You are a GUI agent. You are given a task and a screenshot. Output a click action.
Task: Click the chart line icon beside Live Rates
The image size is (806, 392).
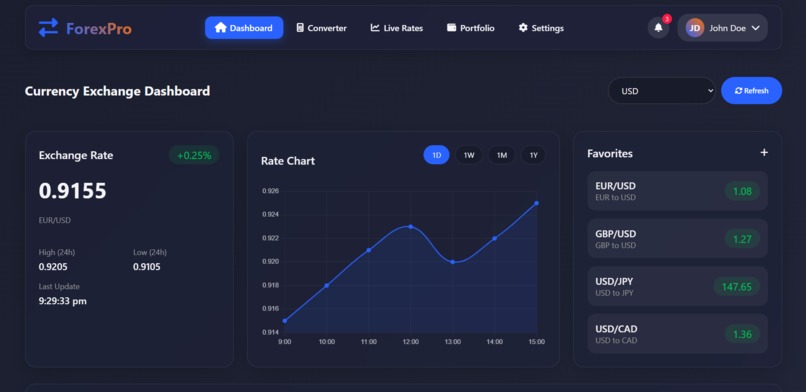pyautogui.click(x=375, y=28)
